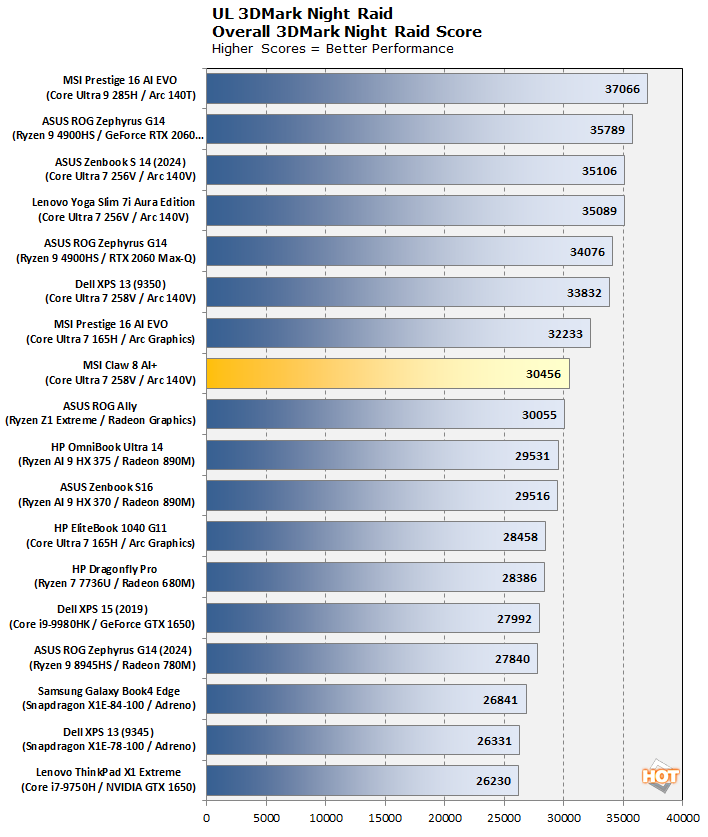
Task: Click label 'Dell XPS 15 (2019)'
Action: 103,610
